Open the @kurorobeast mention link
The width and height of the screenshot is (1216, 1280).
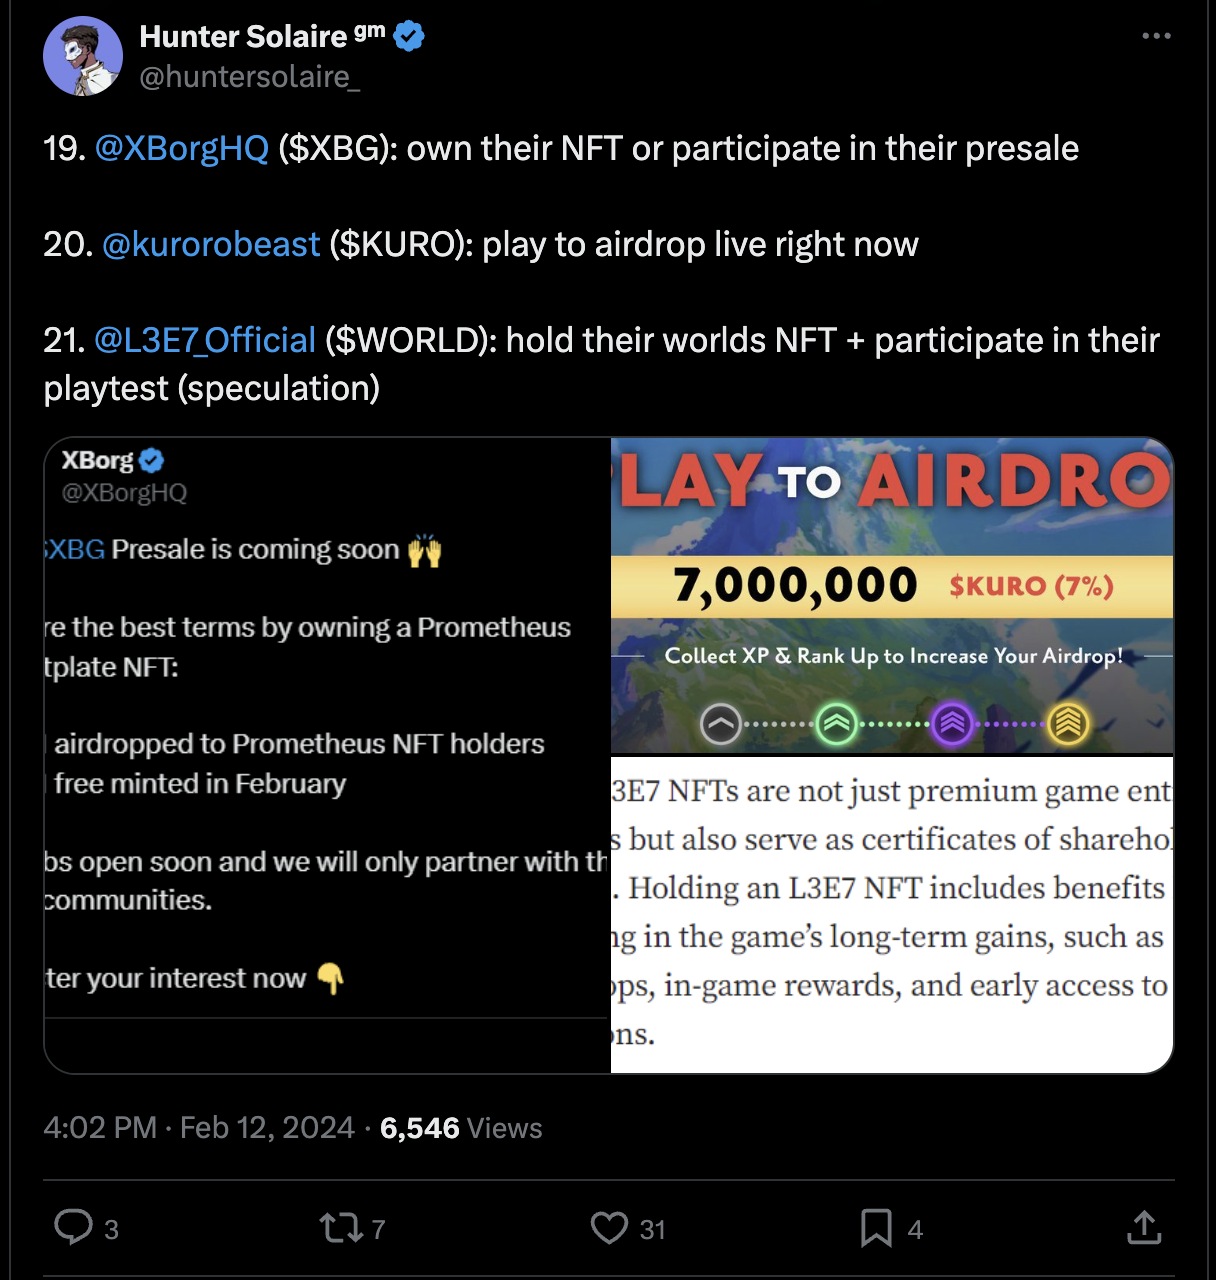pyautogui.click(x=211, y=244)
